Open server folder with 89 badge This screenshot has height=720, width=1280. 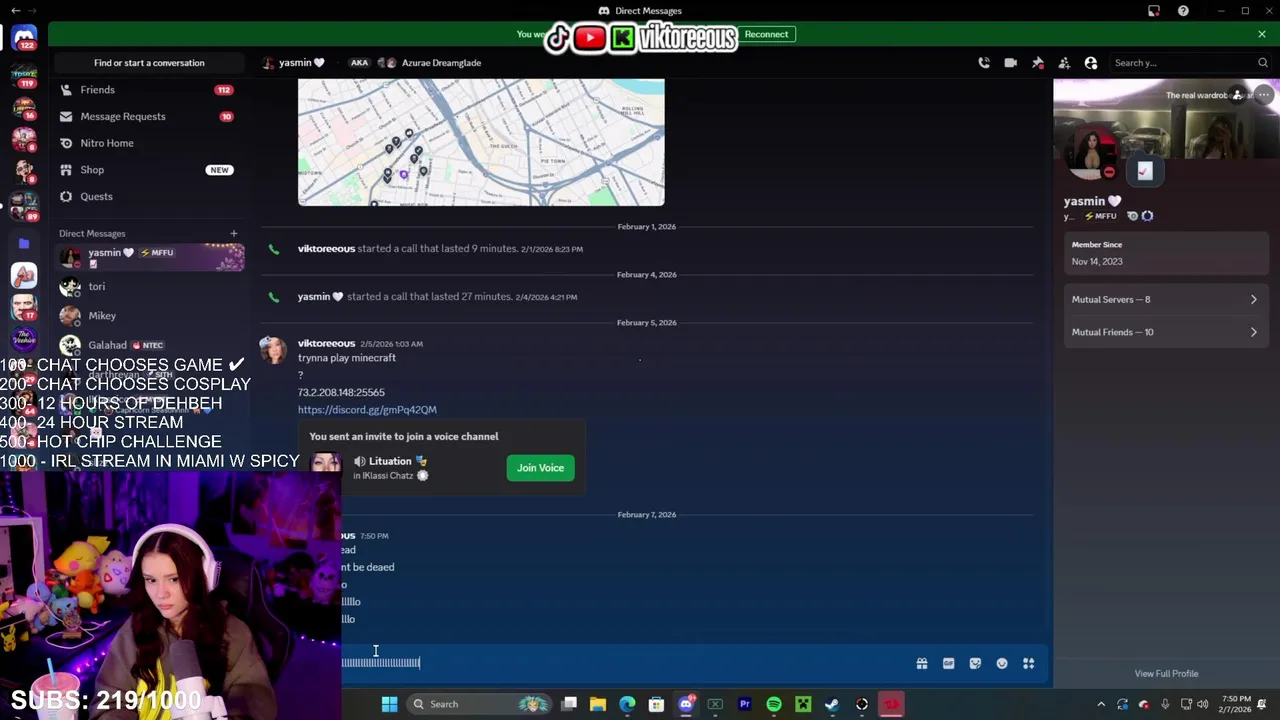pos(24,205)
